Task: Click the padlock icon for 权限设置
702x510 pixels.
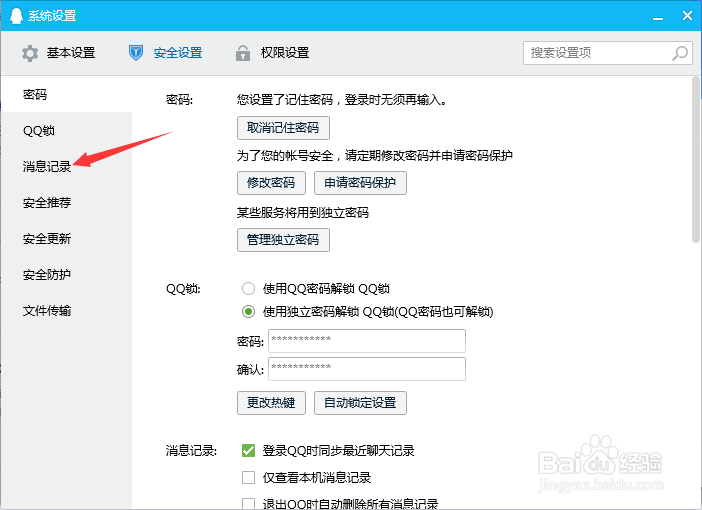Action: click(243, 53)
